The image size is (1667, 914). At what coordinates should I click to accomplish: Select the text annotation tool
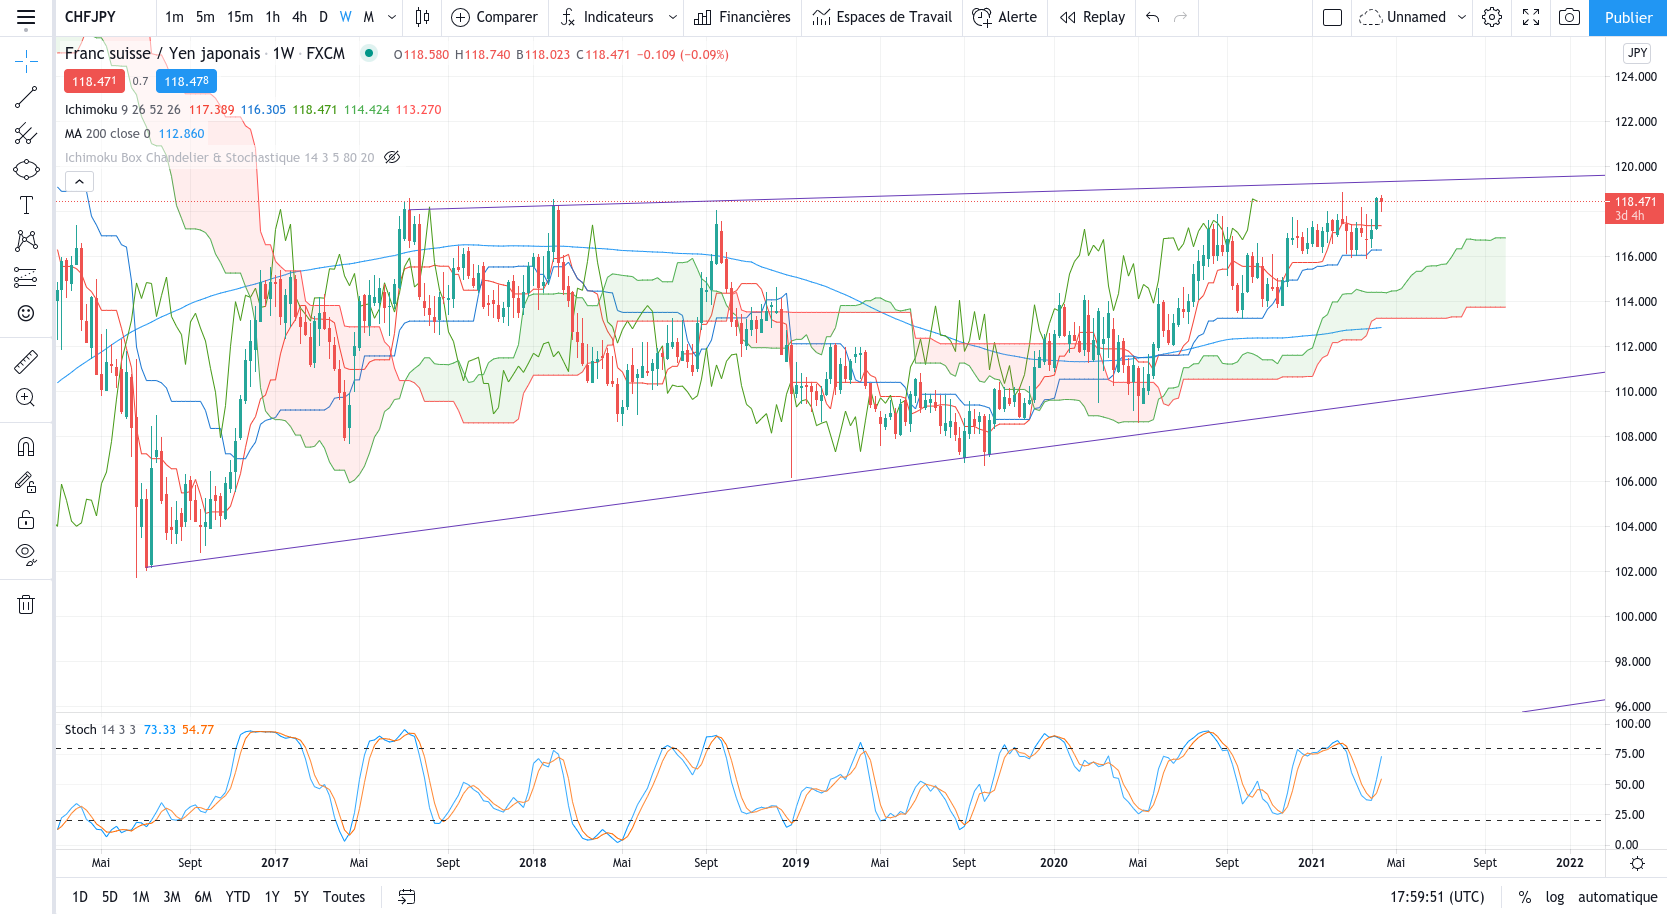pyautogui.click(x=26, y=205)
